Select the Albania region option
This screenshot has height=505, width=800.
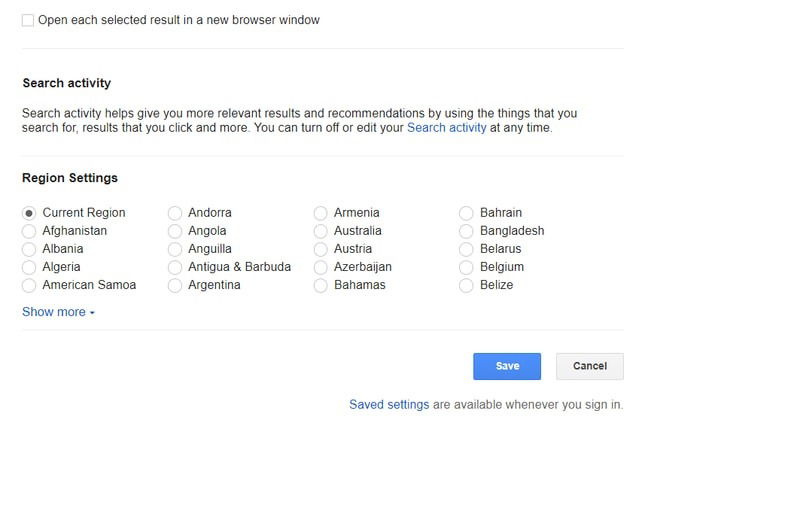coord(29,249)
